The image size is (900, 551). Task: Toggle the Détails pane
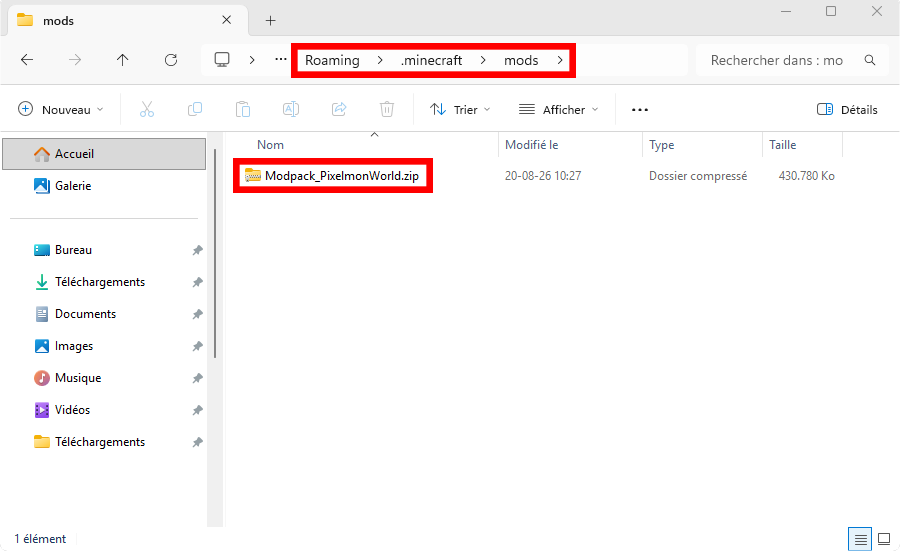(x=847, y=109)
